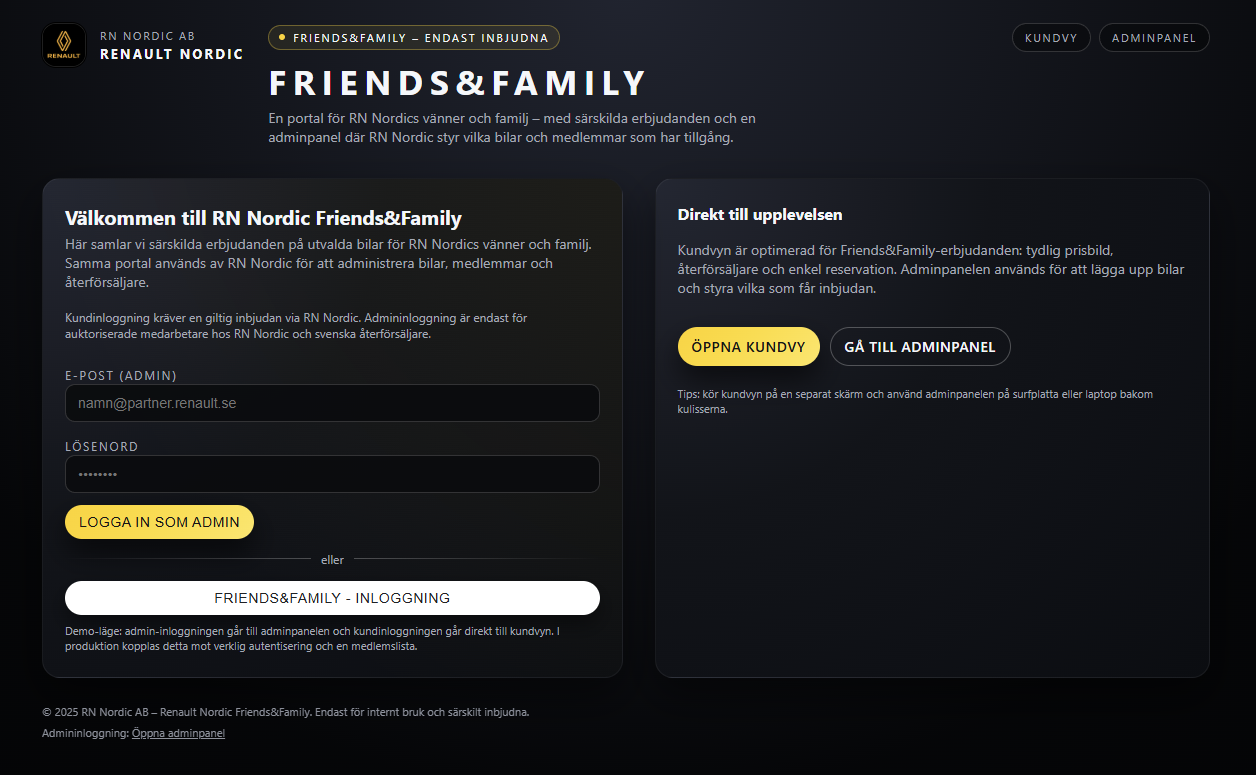Click the large Friends&Family page heading

[x=458, y=83]
